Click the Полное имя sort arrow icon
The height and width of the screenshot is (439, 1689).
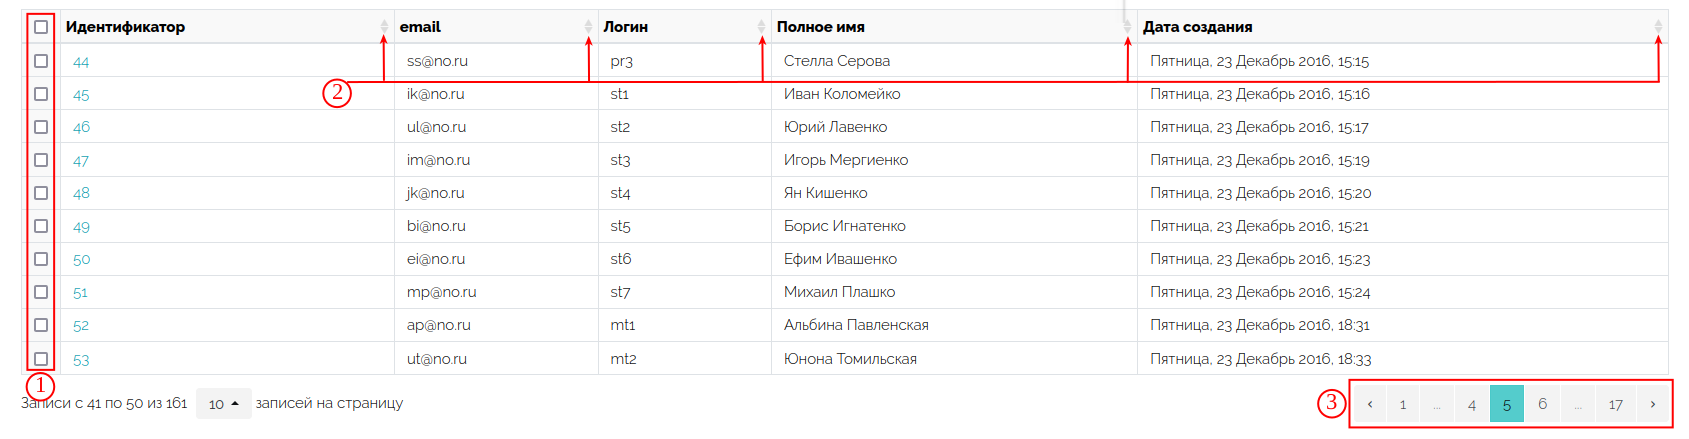[1127, 27]
